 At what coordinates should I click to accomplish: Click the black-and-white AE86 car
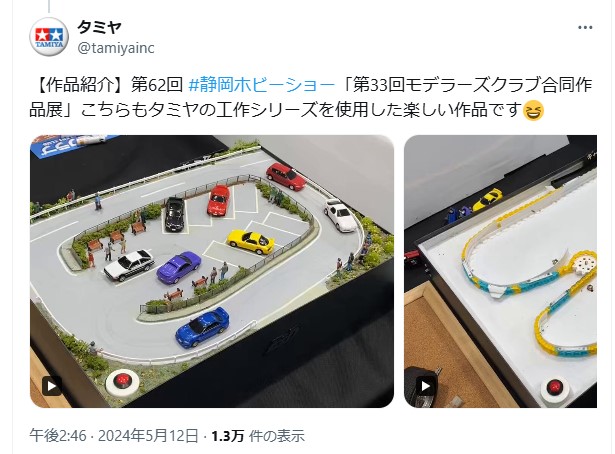(x=129, y=264)
